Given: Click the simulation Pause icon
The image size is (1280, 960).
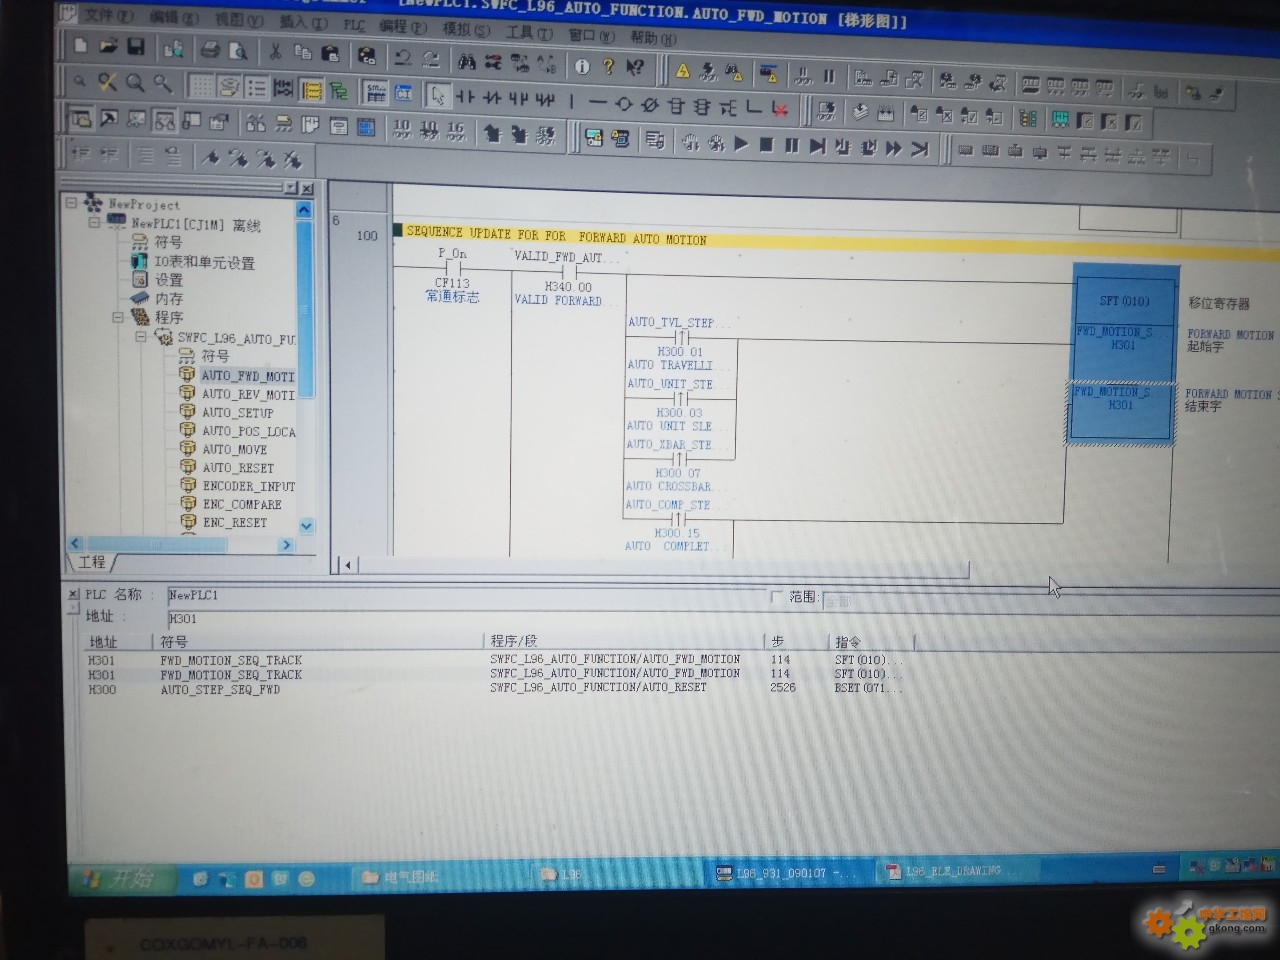Looking at the screenshot, I should (x=791, y=146).
